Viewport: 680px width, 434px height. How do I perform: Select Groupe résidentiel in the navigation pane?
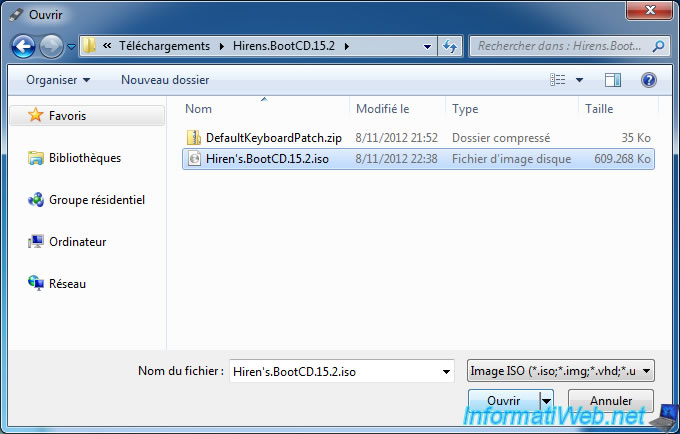[97, 200]
